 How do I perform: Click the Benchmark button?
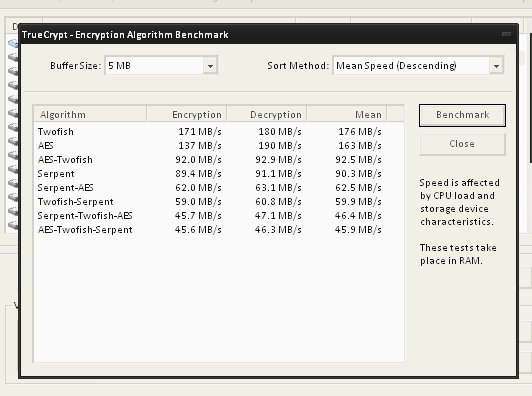click(x=462, y=115)
